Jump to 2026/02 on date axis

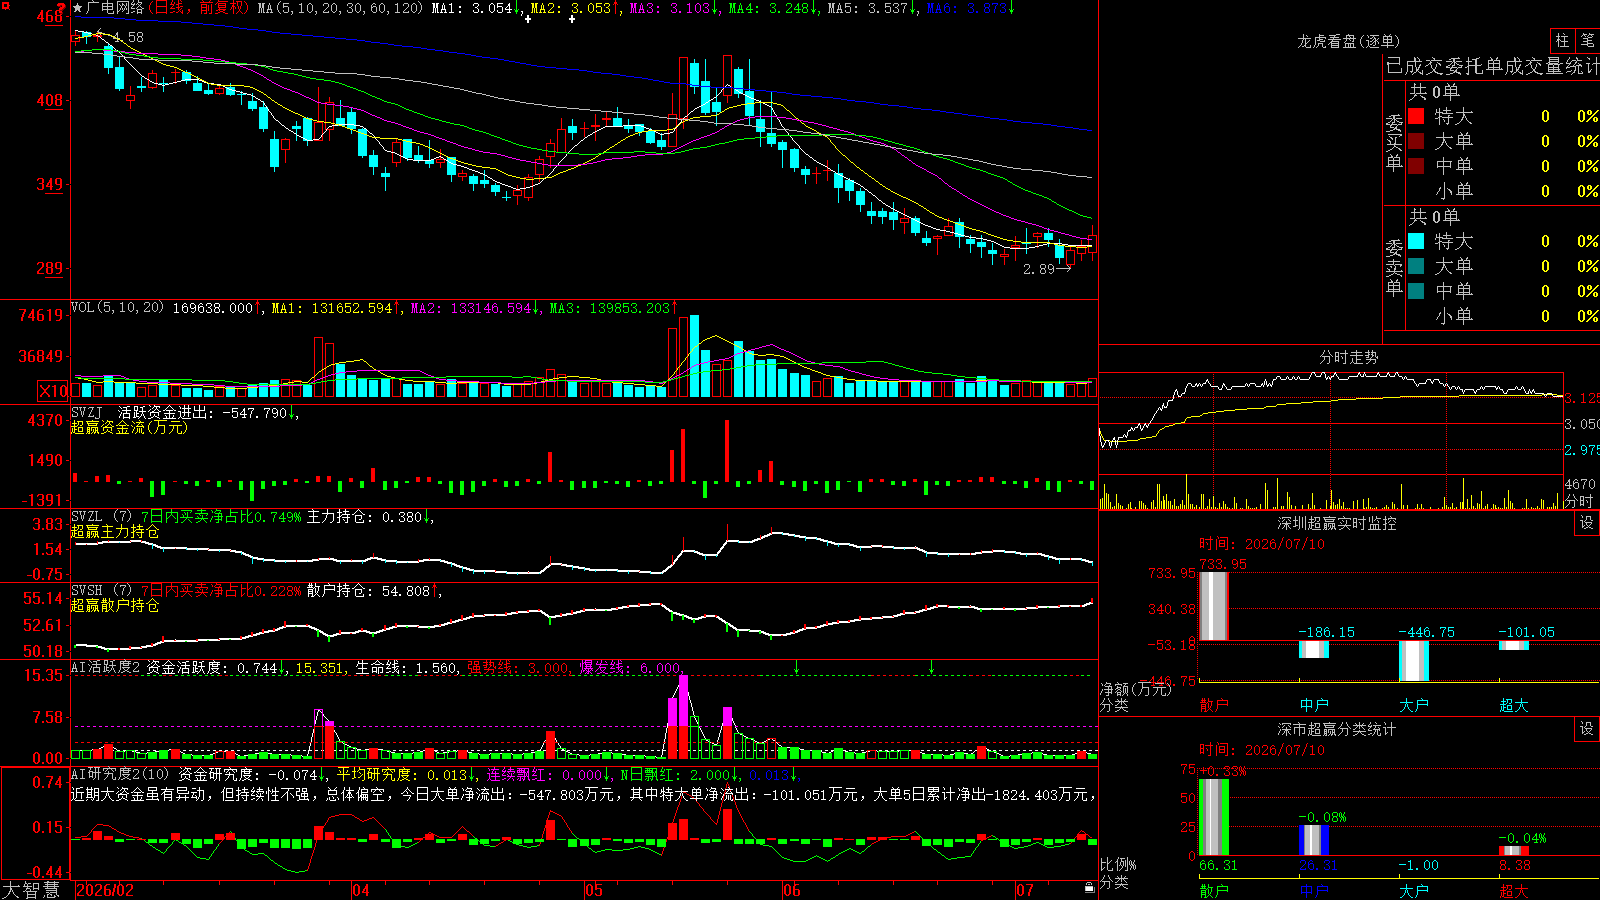105,890
